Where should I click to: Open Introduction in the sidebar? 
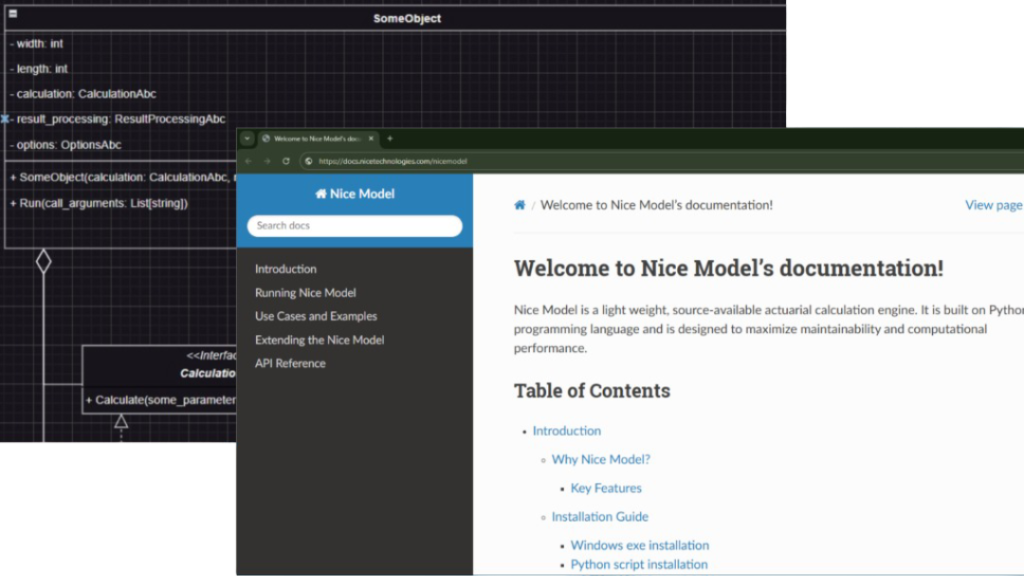coord(285,269)
